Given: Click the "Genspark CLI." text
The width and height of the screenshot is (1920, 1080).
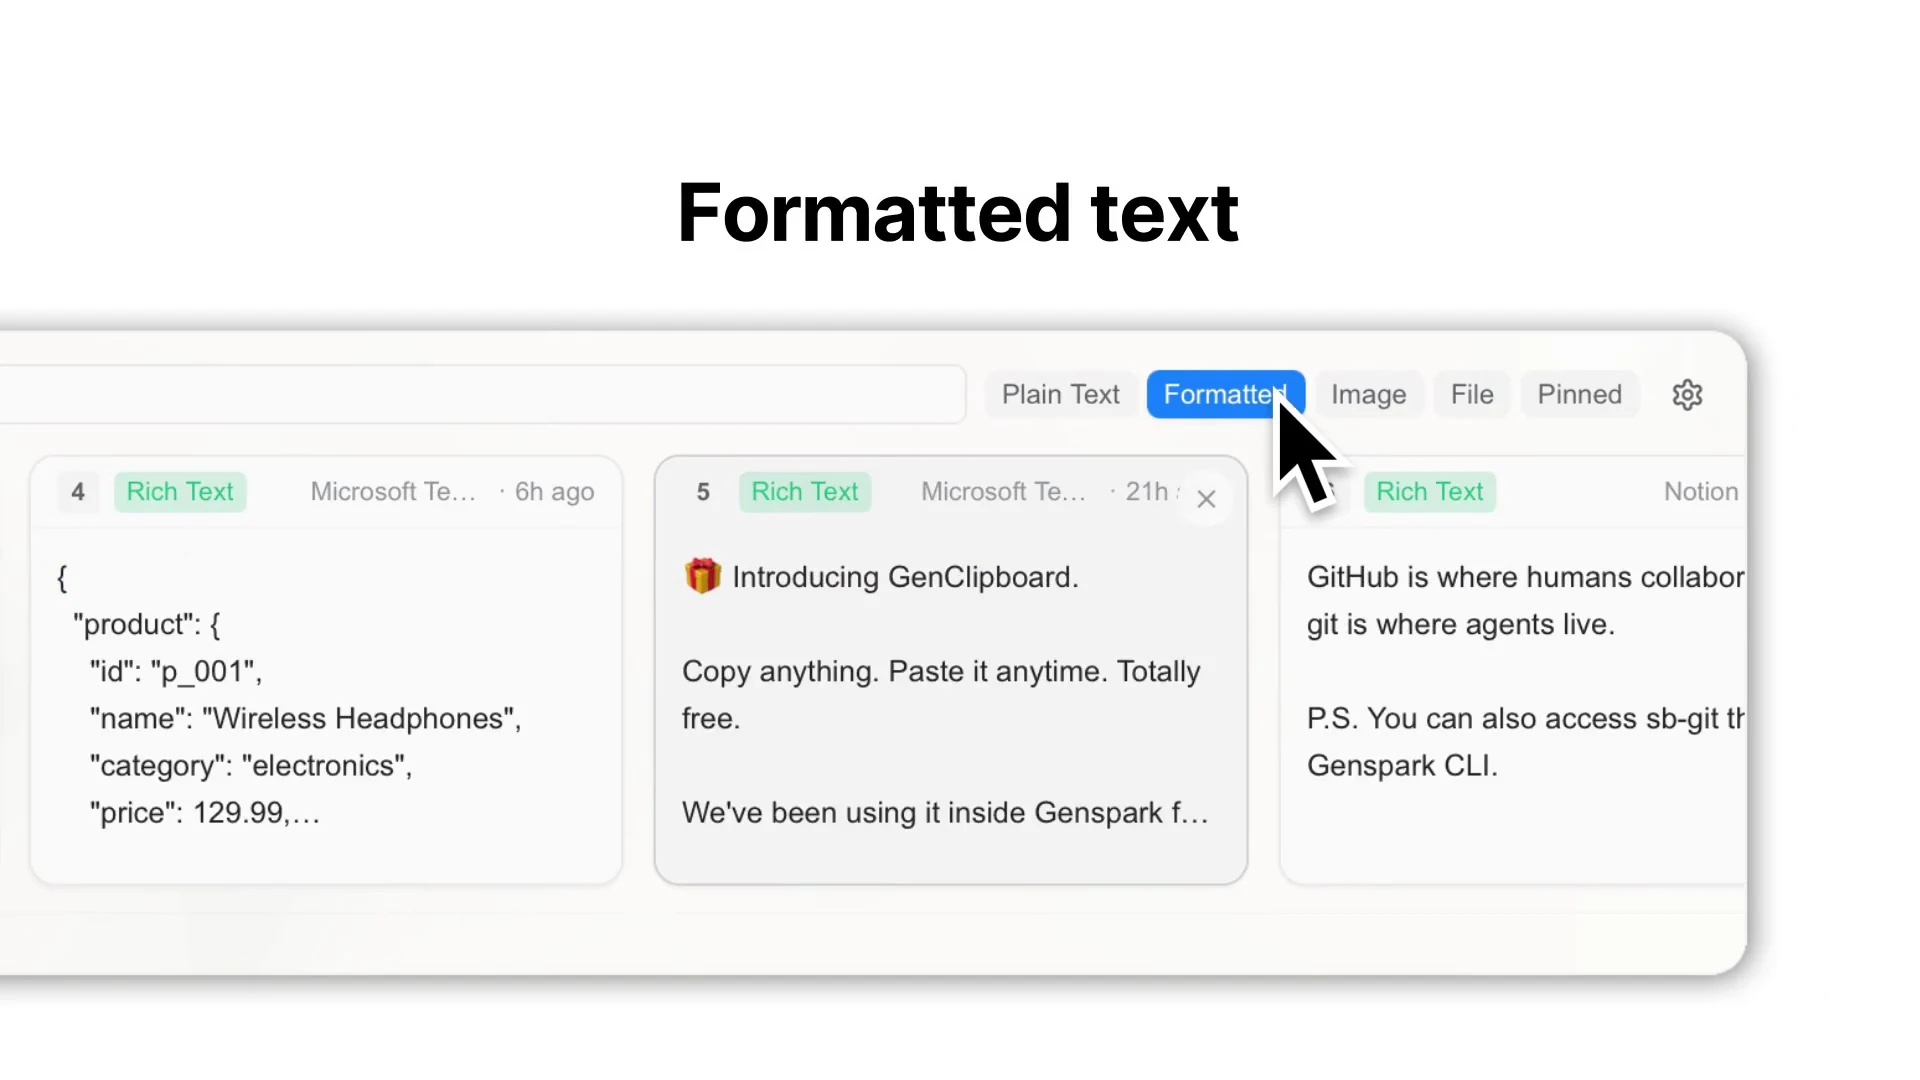Looking at the screenshot, I should [x=1402, y=765].
